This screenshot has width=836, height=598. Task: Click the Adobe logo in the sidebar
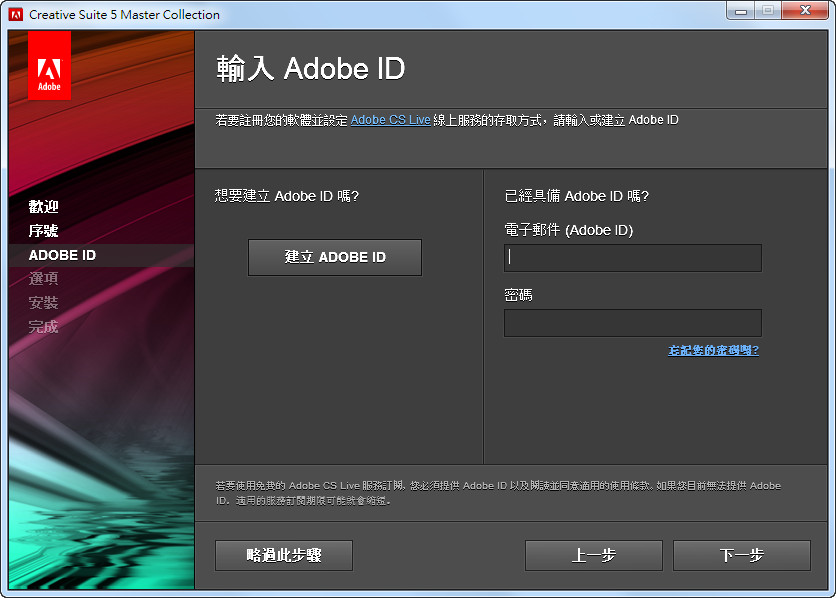point(49,66)
